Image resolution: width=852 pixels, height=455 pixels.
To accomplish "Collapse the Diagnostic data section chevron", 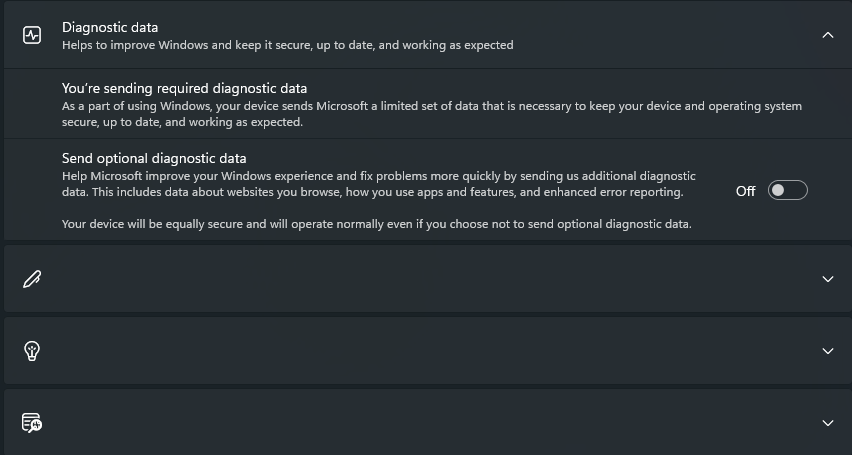I will [828, 35].
